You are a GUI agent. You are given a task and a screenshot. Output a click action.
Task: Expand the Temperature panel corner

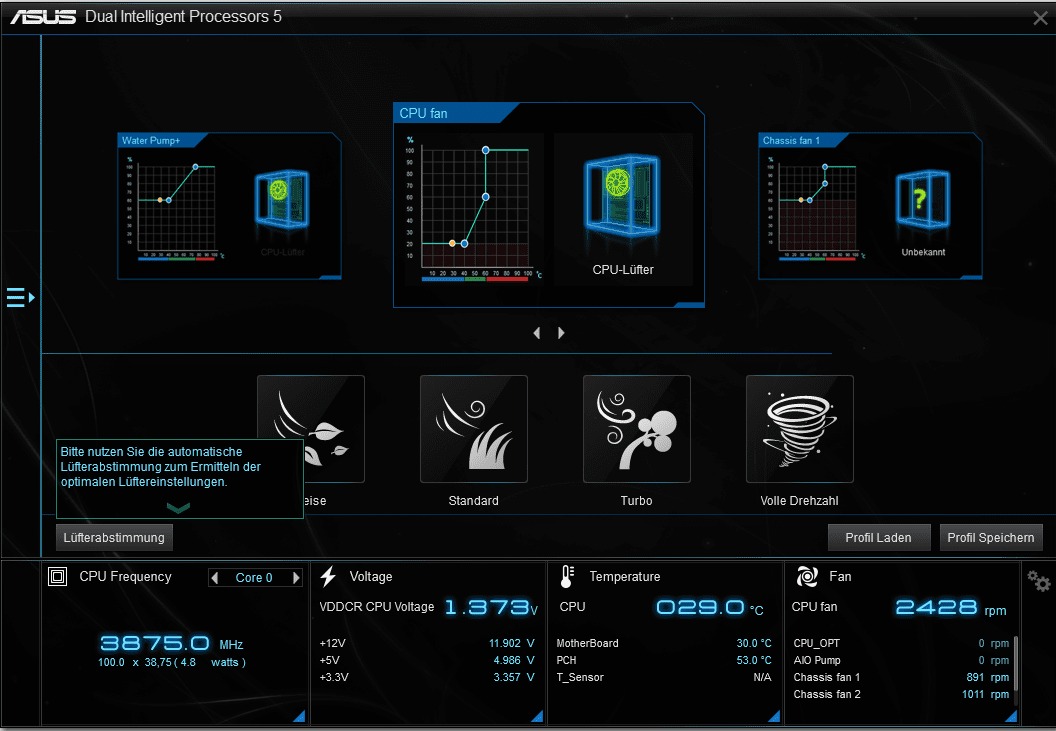pyautogui.click(x=774, y=716)
